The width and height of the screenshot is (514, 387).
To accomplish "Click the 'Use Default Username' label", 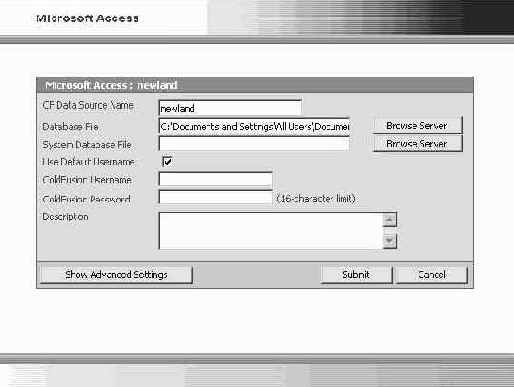I will 88,162.
